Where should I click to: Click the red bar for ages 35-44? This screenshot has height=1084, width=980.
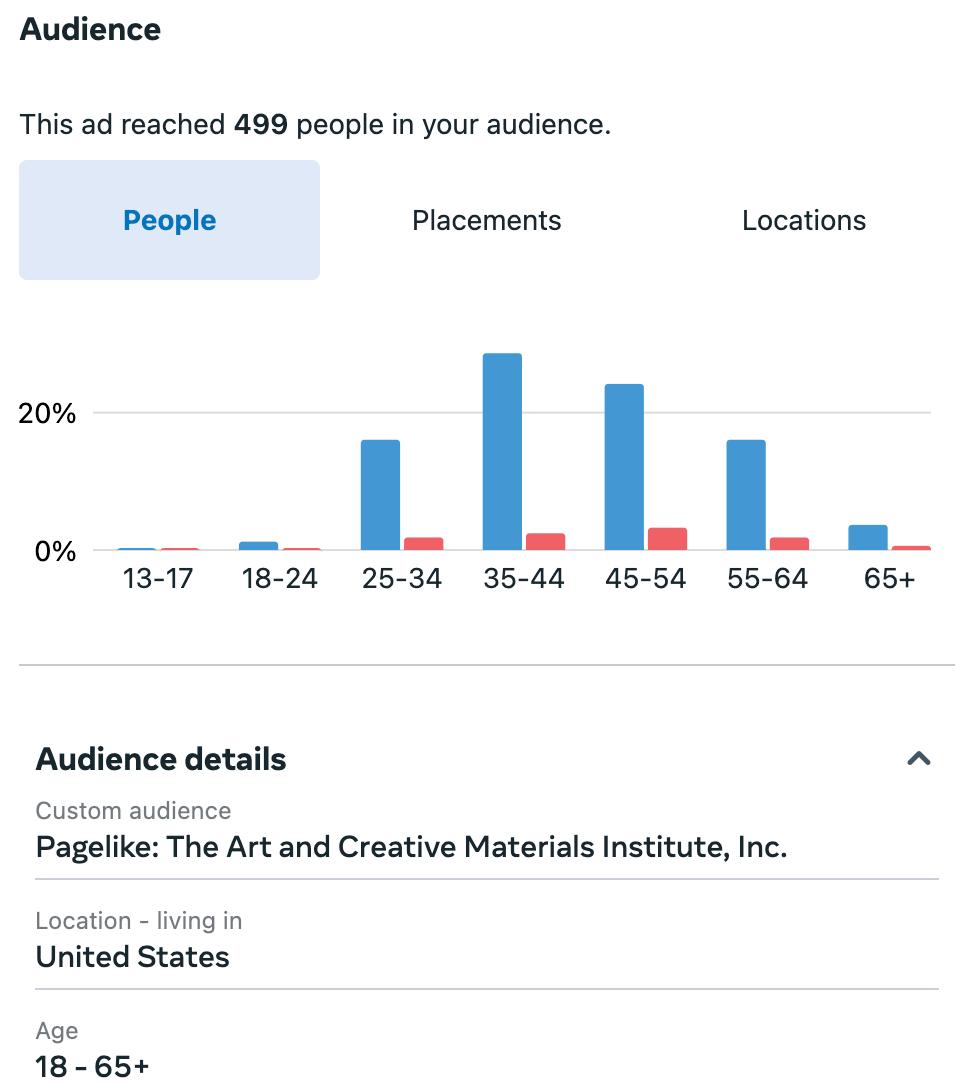point(545,541)
